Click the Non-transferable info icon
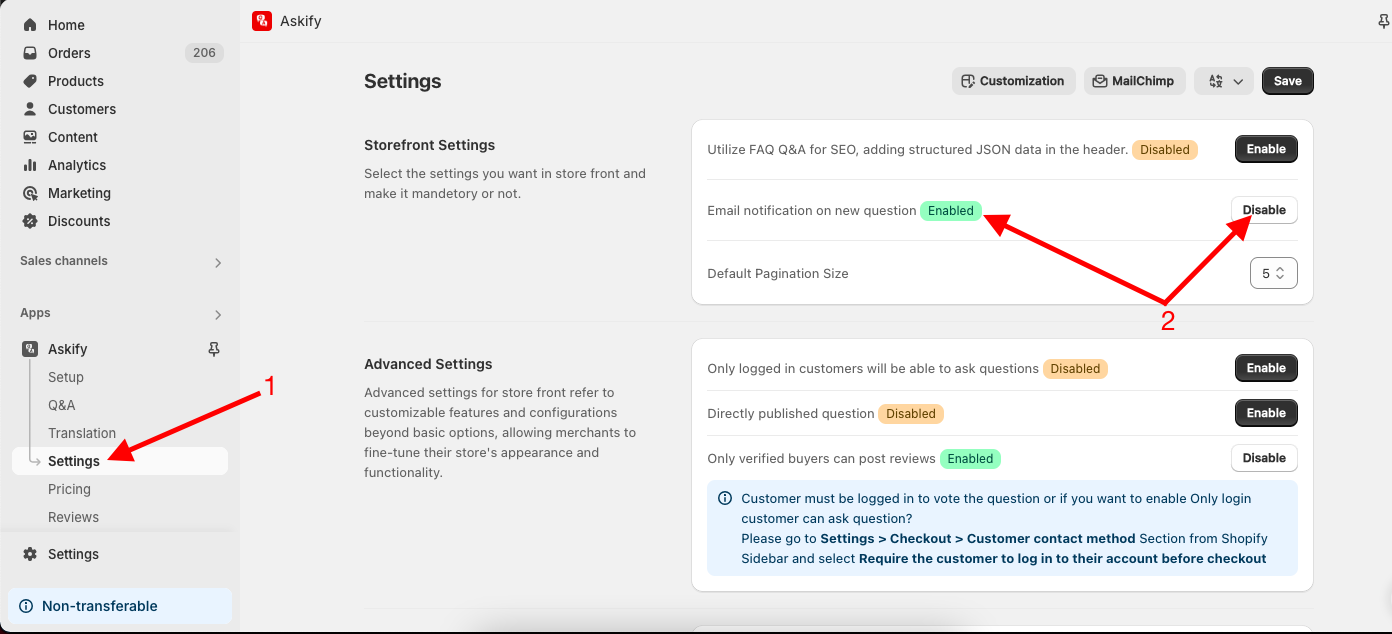 click(26, 606)
